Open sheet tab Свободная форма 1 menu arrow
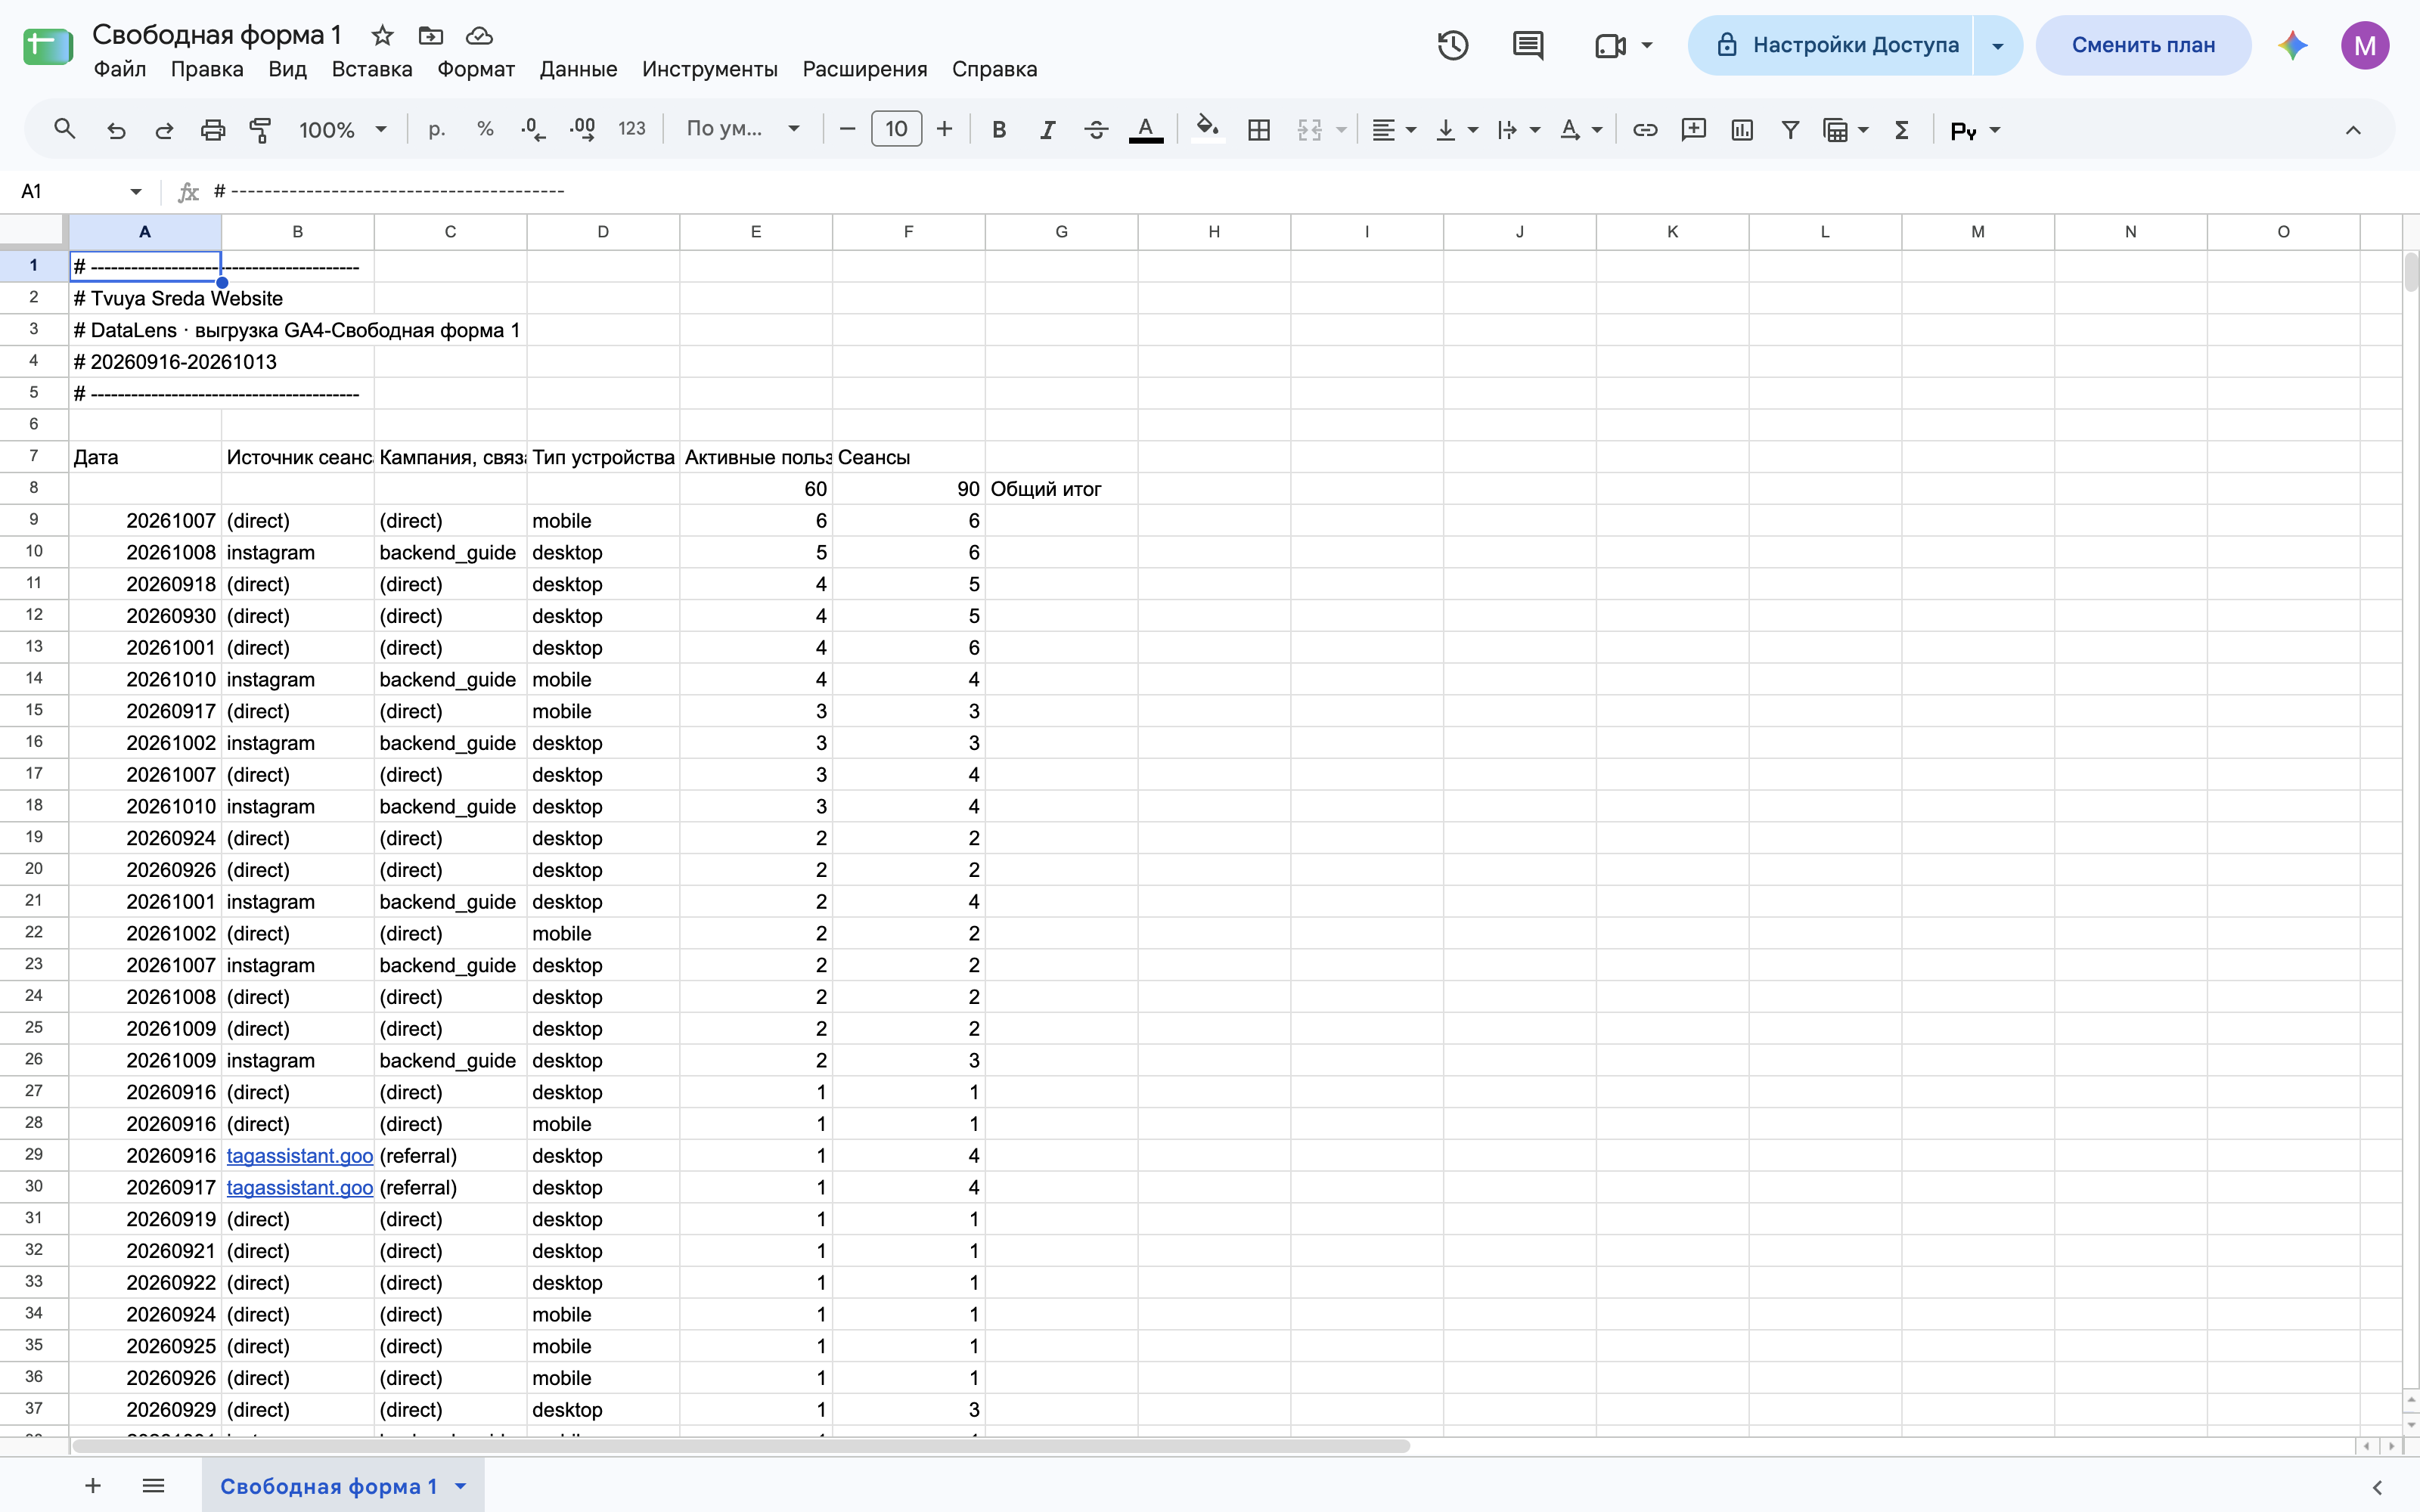Image resolution: width=2420 pixels, height=1512 pixels. tap(460, 1486)
